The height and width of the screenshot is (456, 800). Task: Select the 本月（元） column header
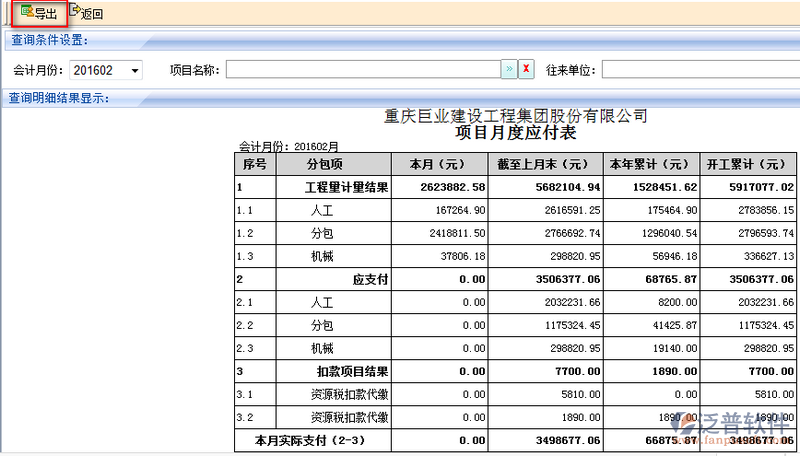tap(439, 164)
